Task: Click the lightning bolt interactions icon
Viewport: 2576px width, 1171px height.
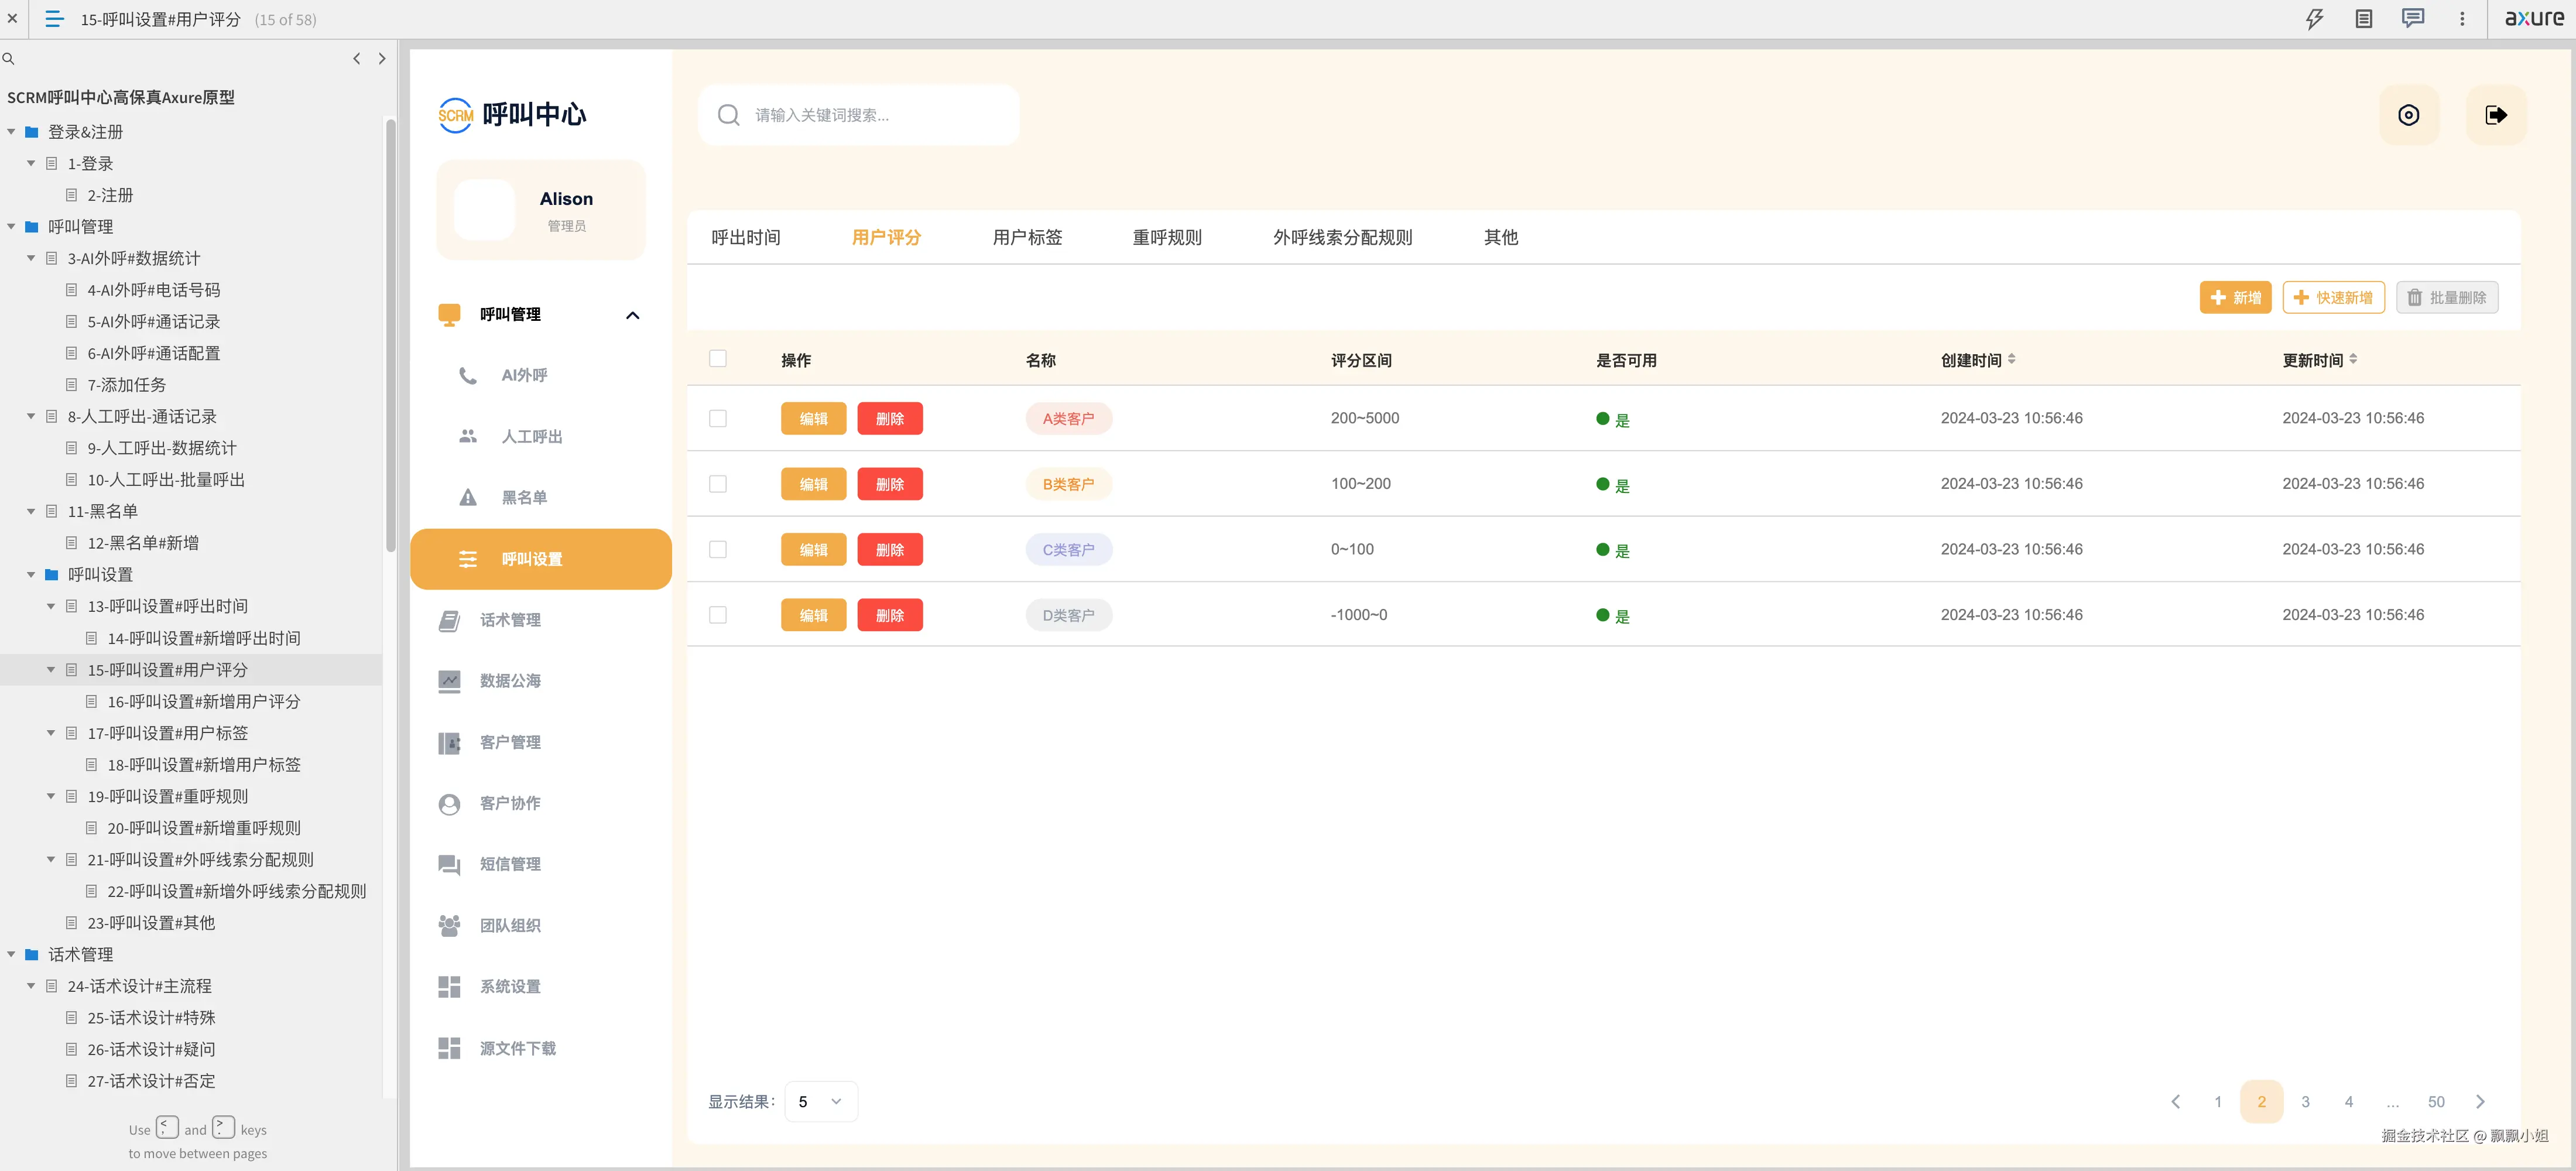Action: tap(2314, 19)
